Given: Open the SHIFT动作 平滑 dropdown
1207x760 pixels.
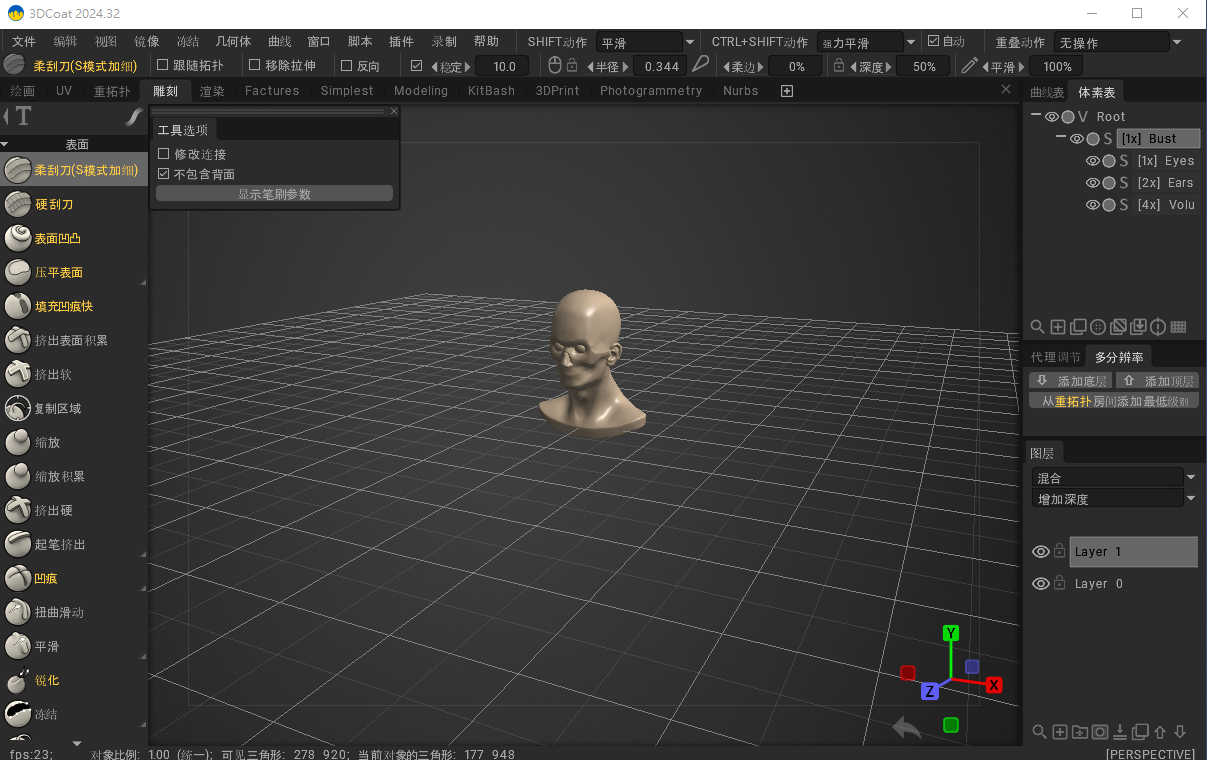Looking at the screenshot, I should click(646, 42).
